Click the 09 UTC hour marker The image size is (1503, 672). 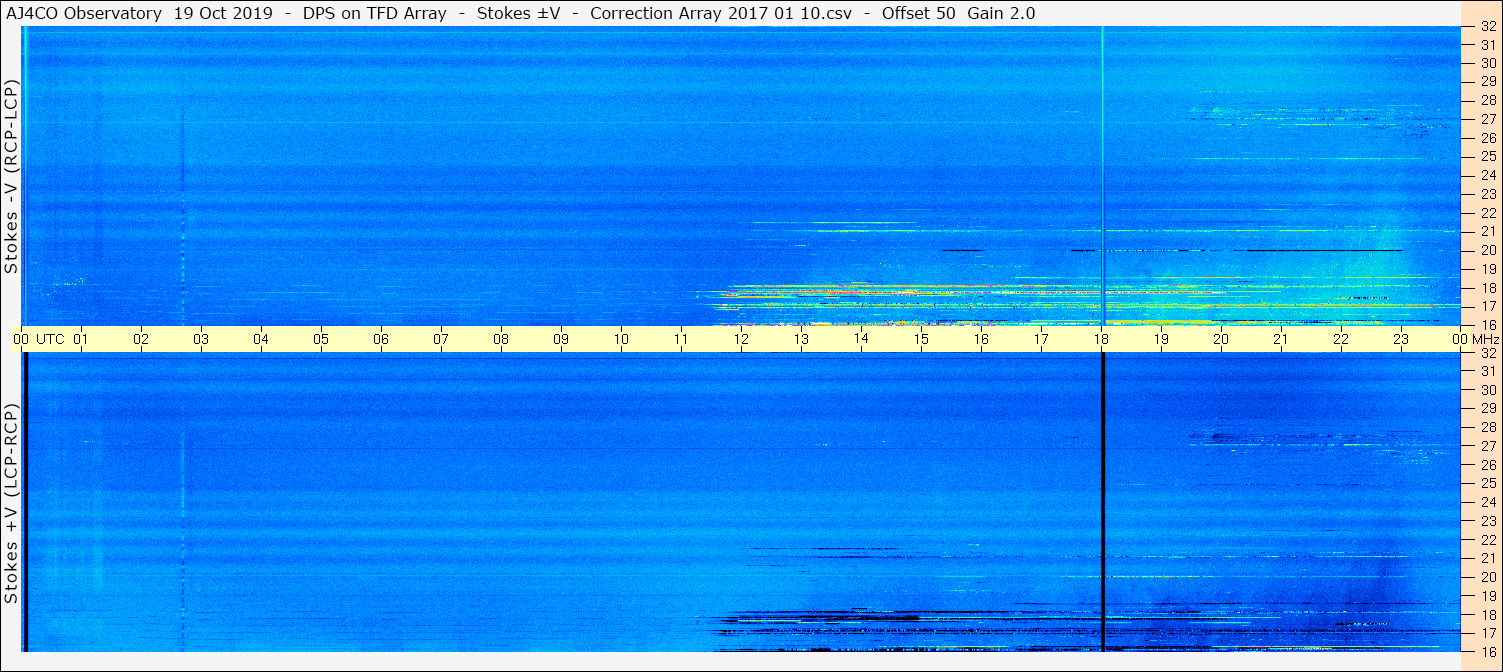coord(561,339)
